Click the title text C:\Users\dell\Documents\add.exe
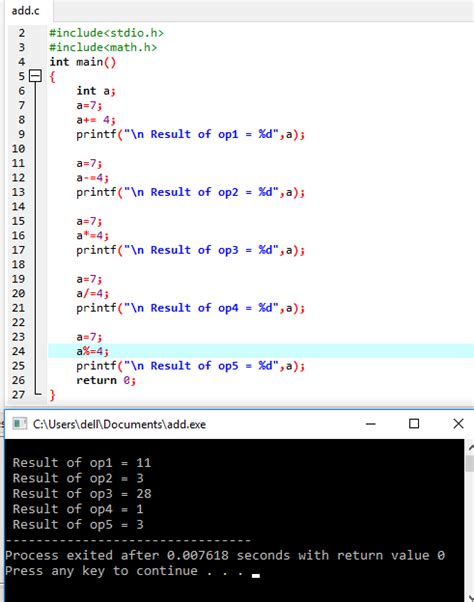474x602 pixels. tap(119, 424)
